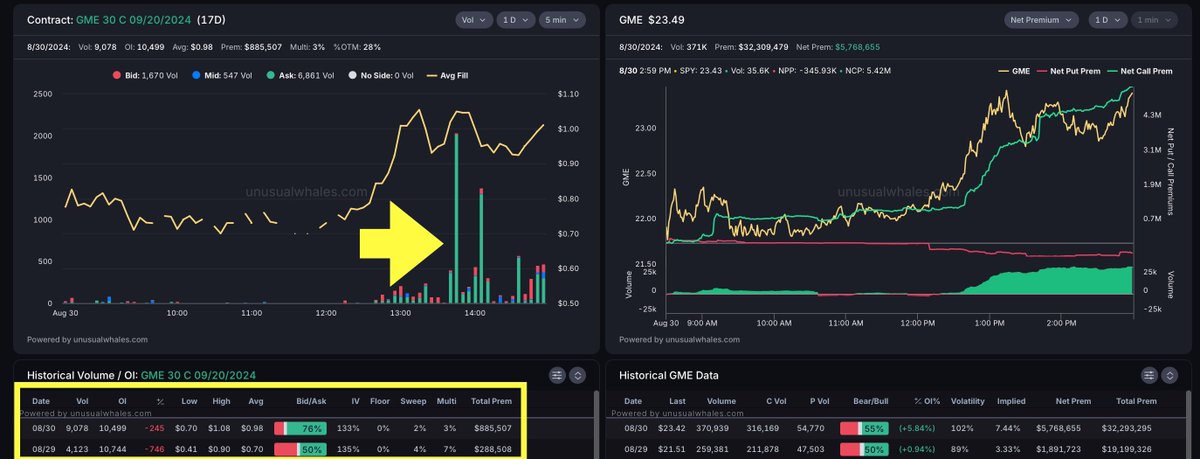Viewport: 1200px width, 459px height.
Task: Expand the Historical GME Data table
Action: (1170, 375)
